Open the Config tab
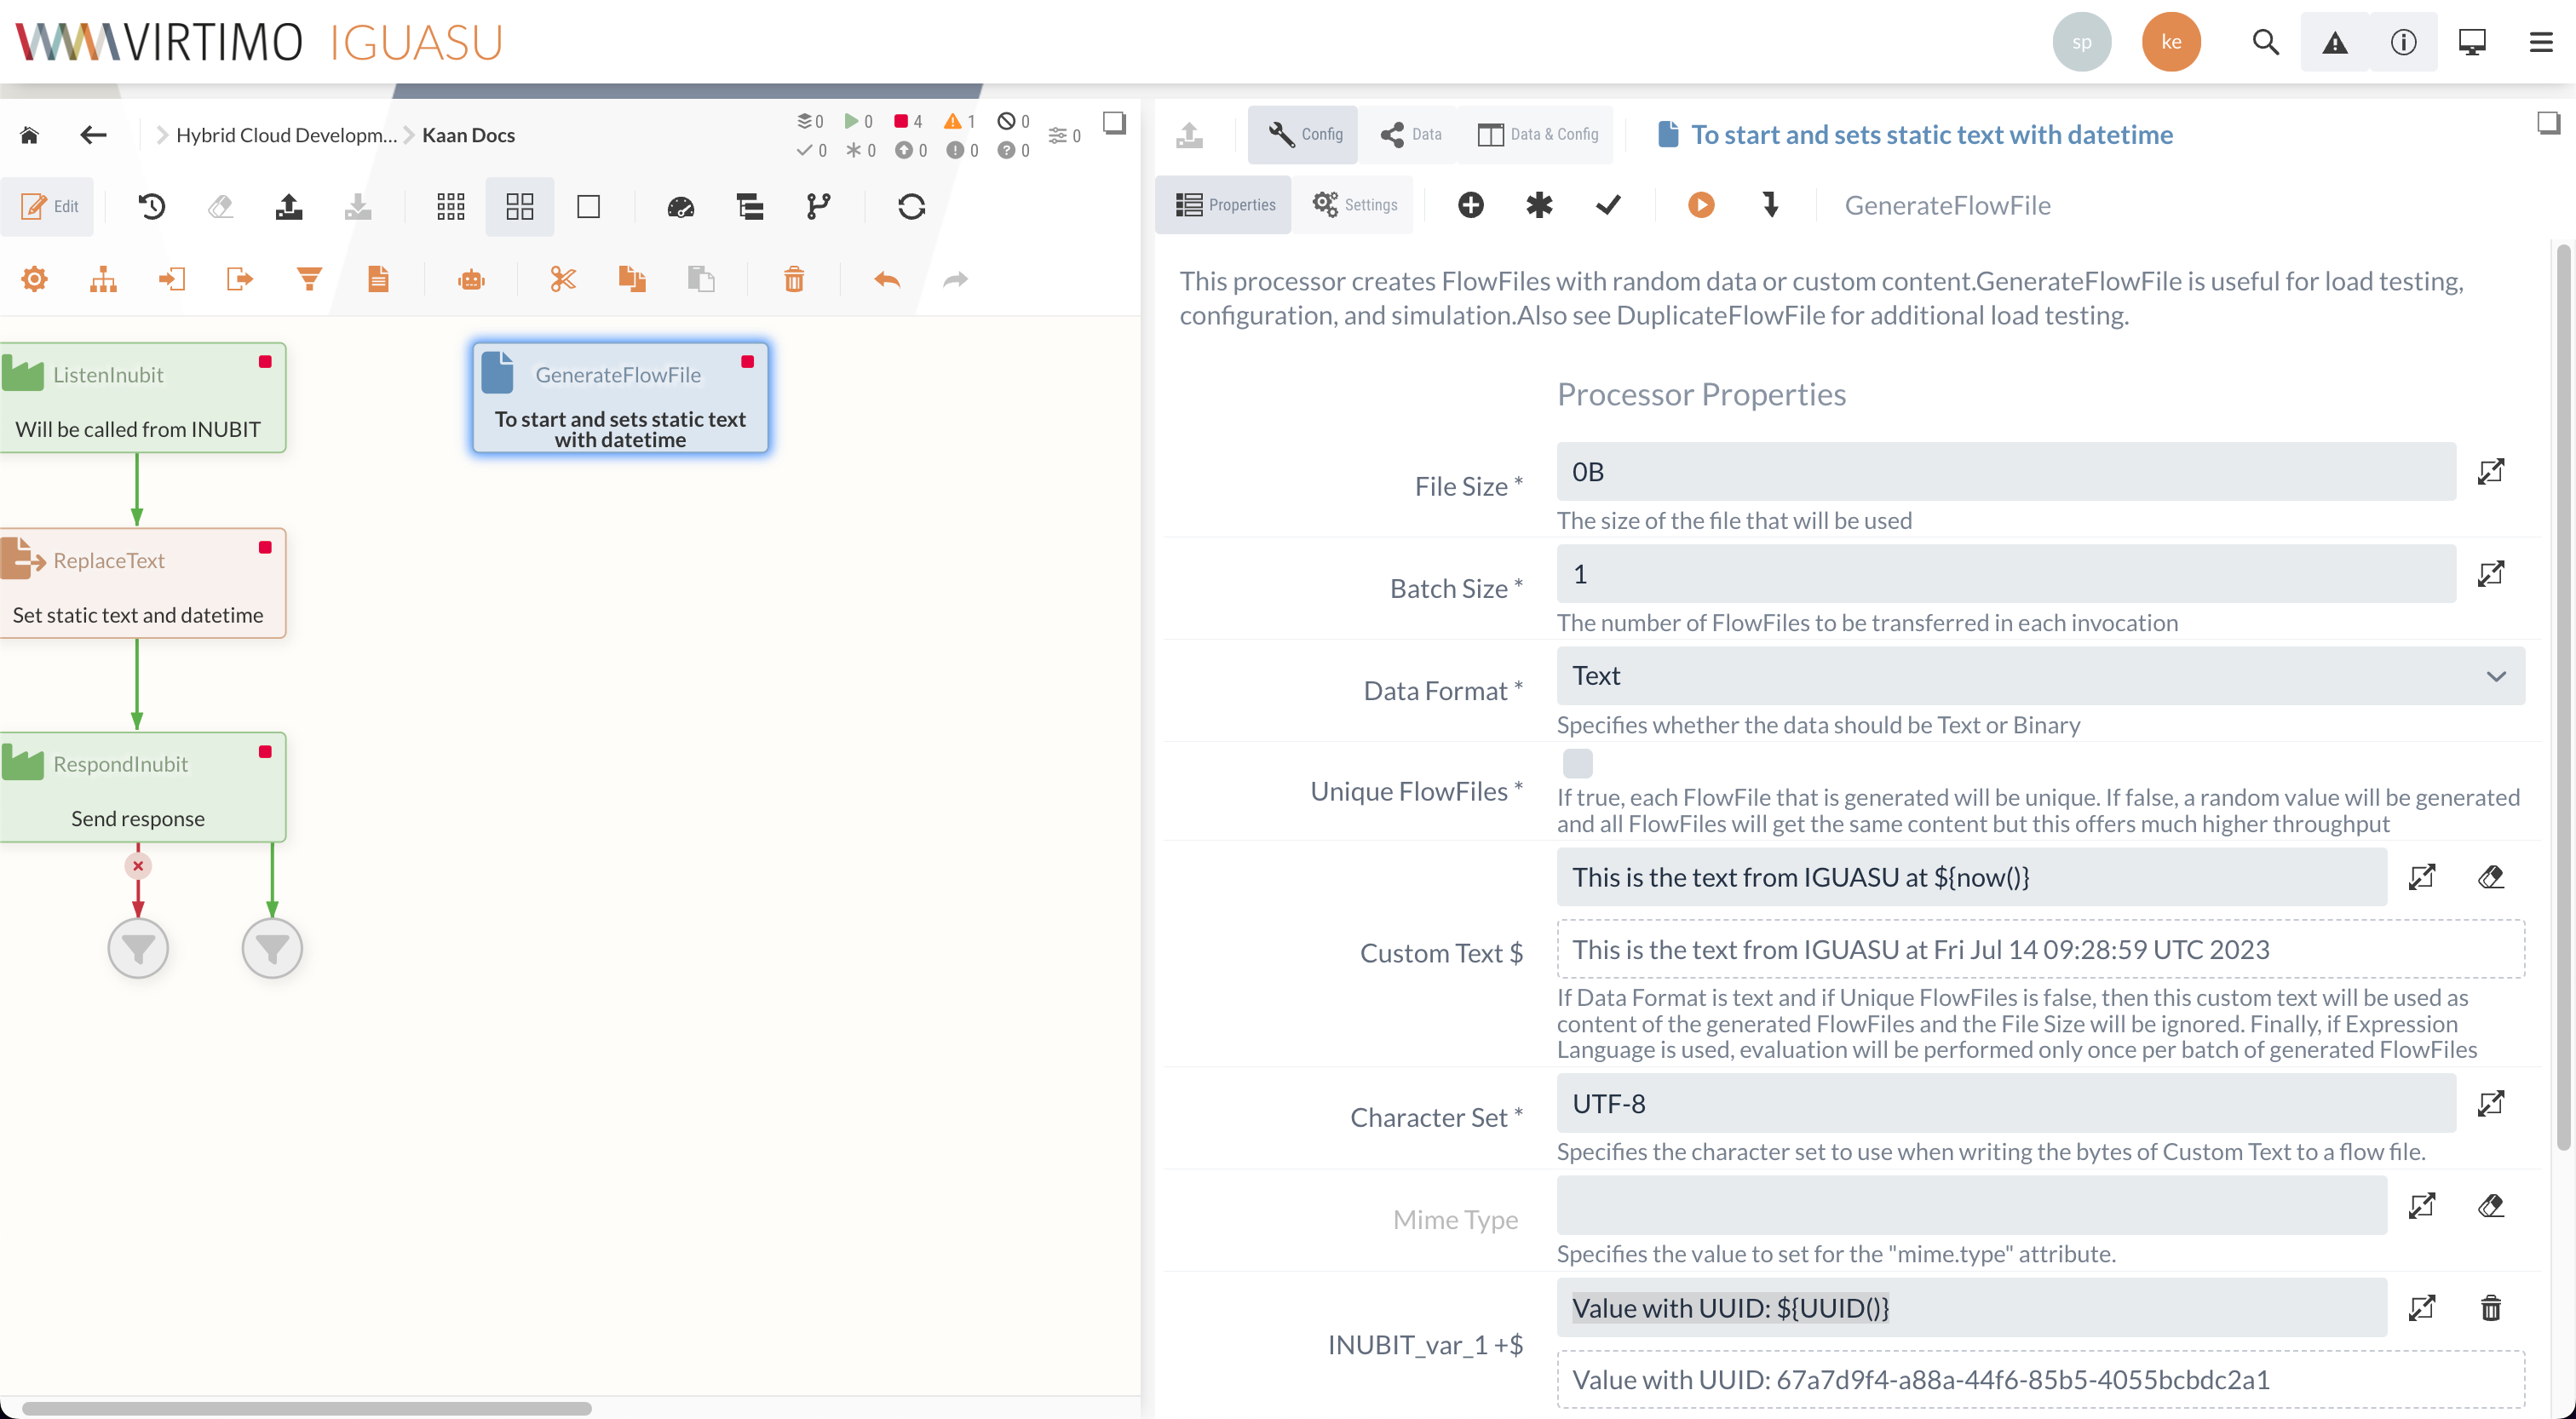Image resolution: width=2576 pixels, height=1419 pixels. point(1304,134)
